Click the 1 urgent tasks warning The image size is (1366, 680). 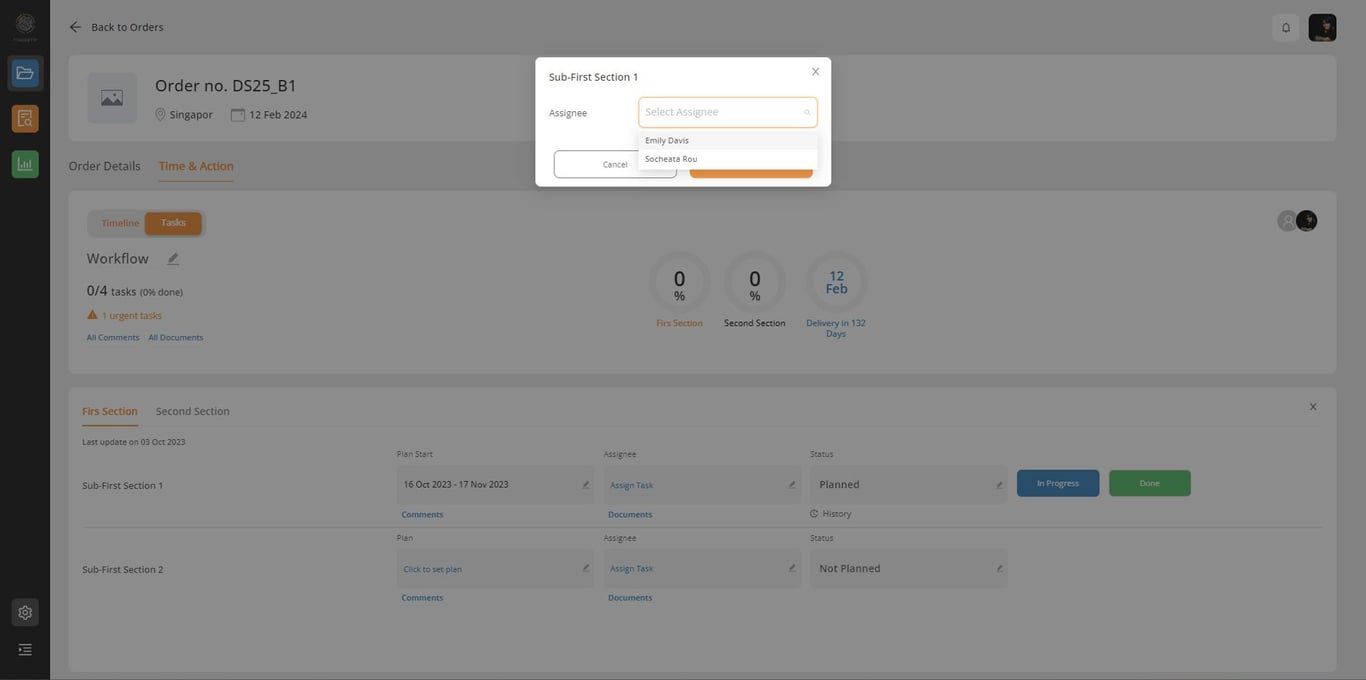[x=124, y=315]
